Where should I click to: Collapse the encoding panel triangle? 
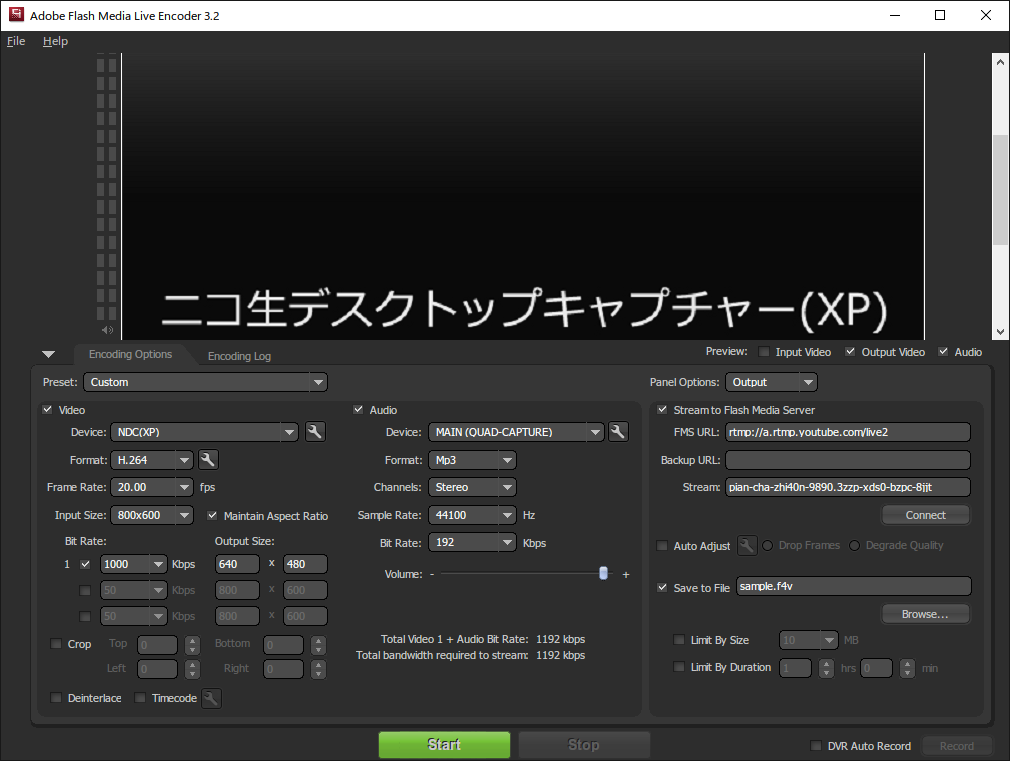(x=48, y=354)
